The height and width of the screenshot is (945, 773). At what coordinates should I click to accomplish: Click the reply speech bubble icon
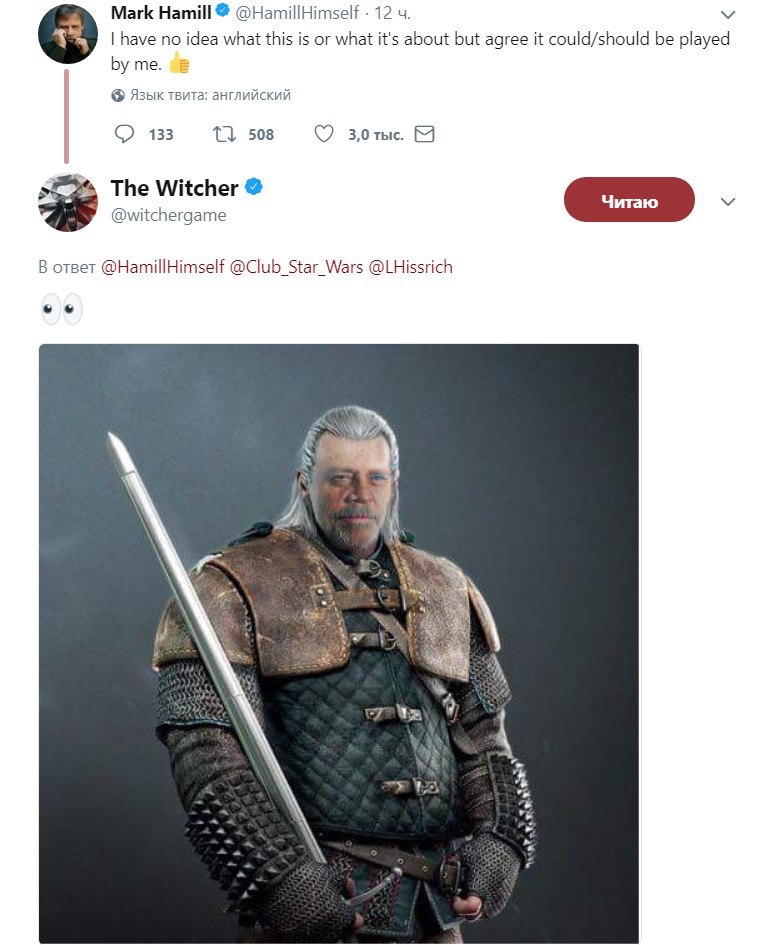125,134
